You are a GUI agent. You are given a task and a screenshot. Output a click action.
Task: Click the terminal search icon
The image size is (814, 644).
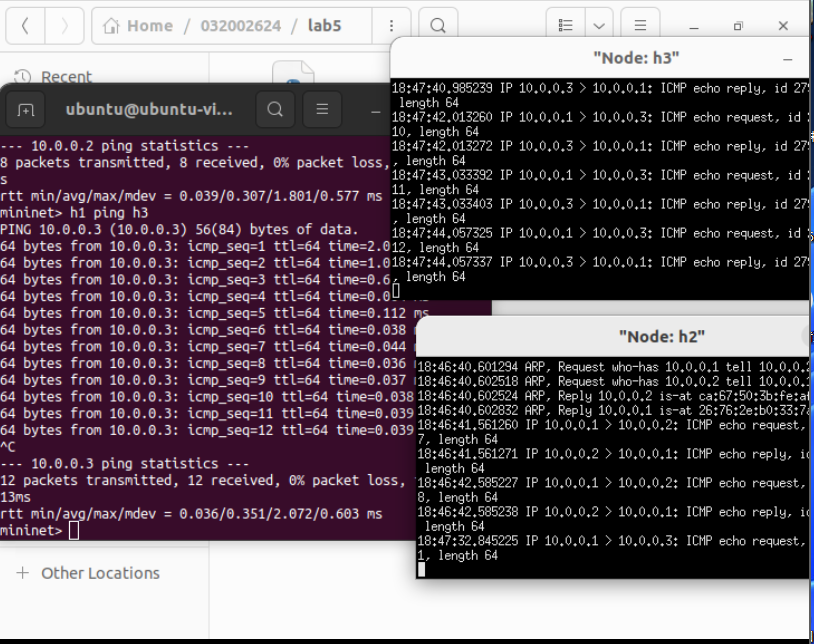[275, 109]
